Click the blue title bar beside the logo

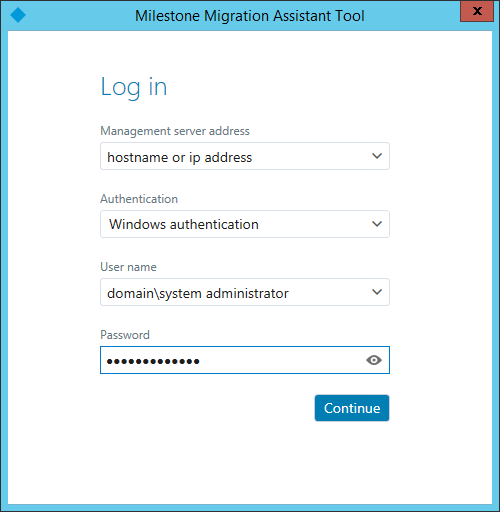pos(77,15)
